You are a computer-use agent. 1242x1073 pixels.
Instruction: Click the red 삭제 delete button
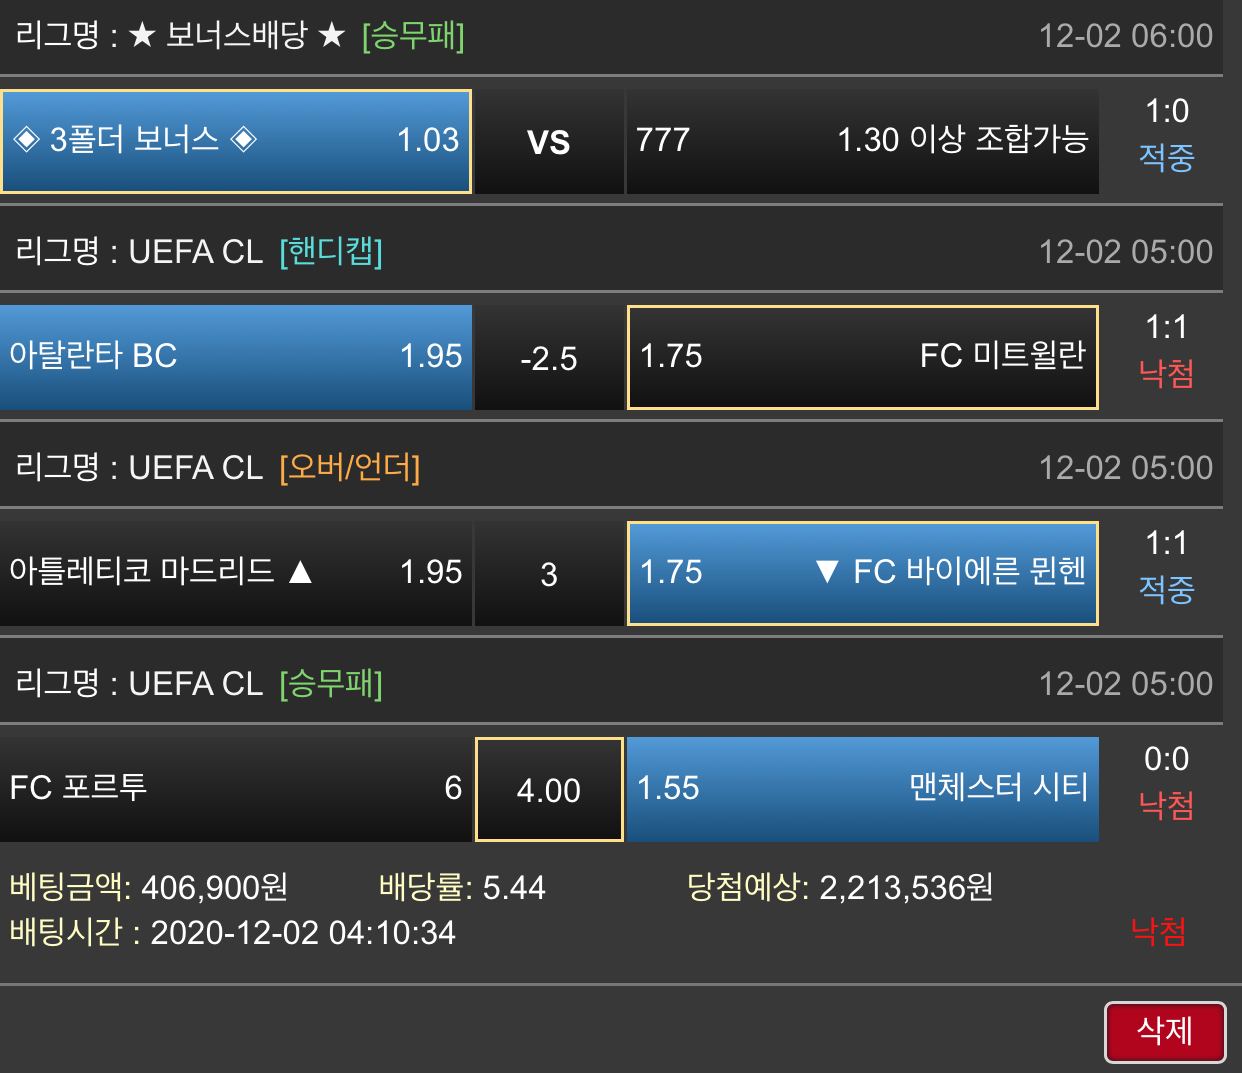point(1165,1031)
